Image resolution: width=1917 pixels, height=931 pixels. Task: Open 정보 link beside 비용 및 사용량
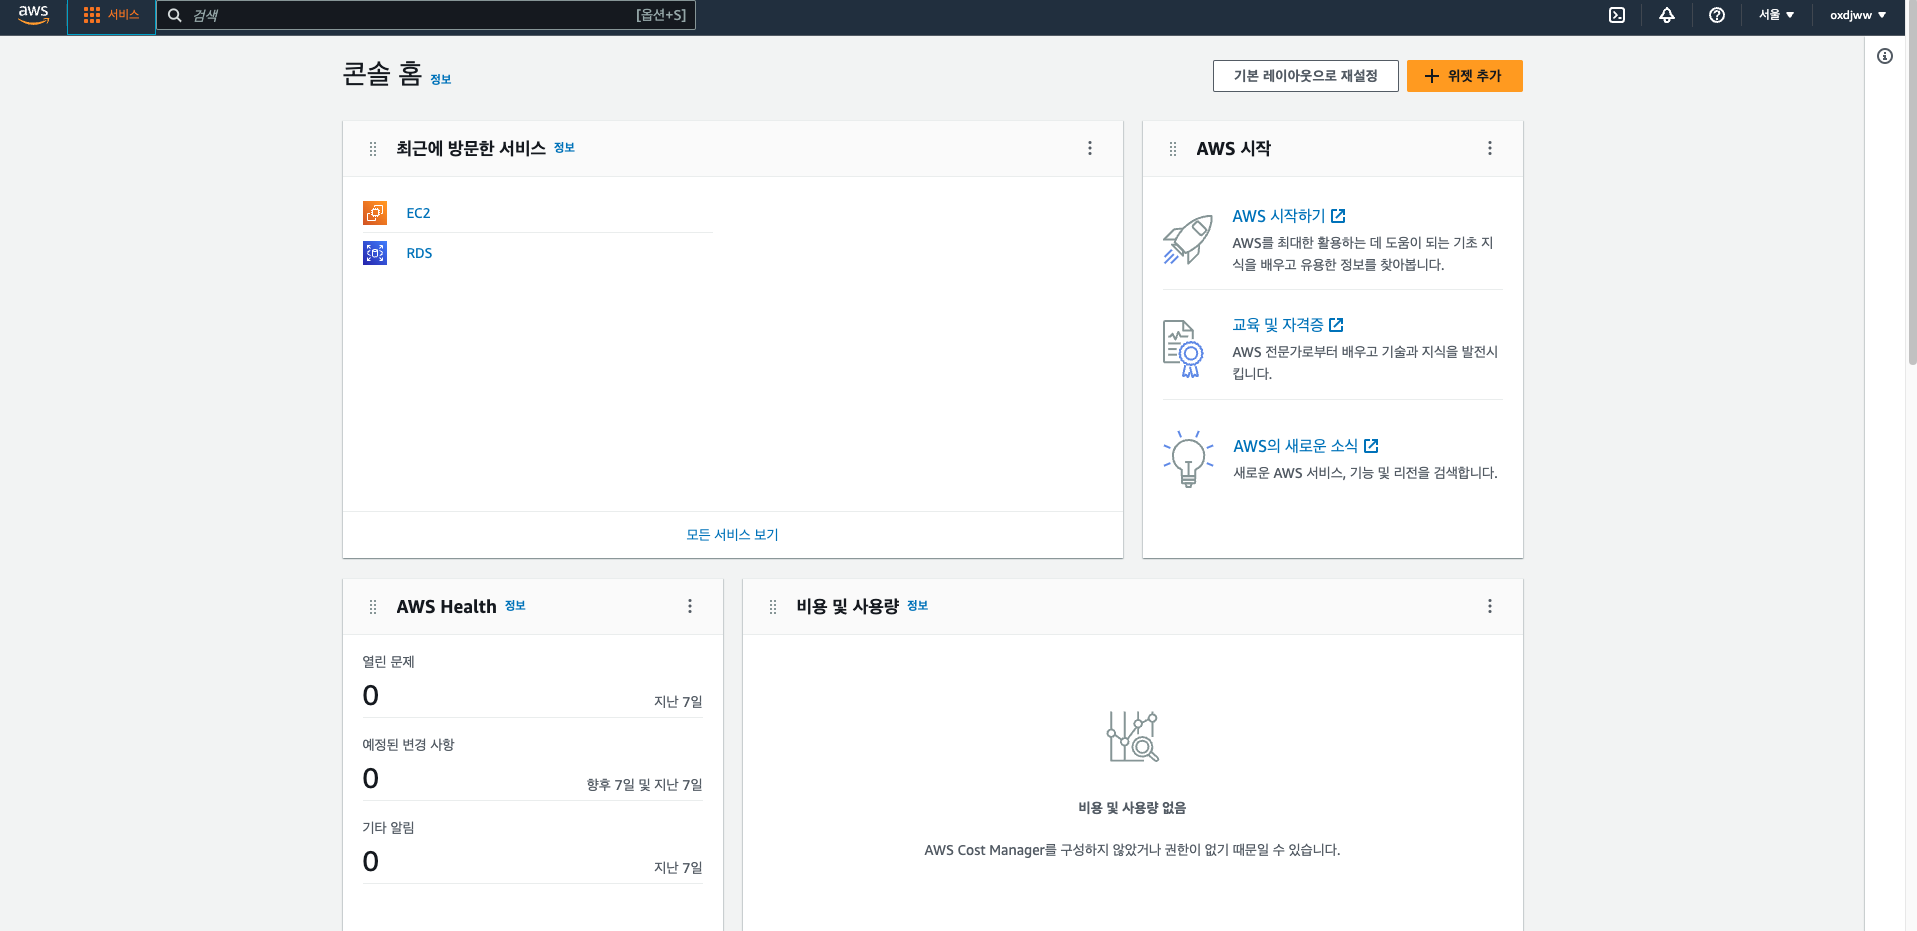(x=917, y=606)
